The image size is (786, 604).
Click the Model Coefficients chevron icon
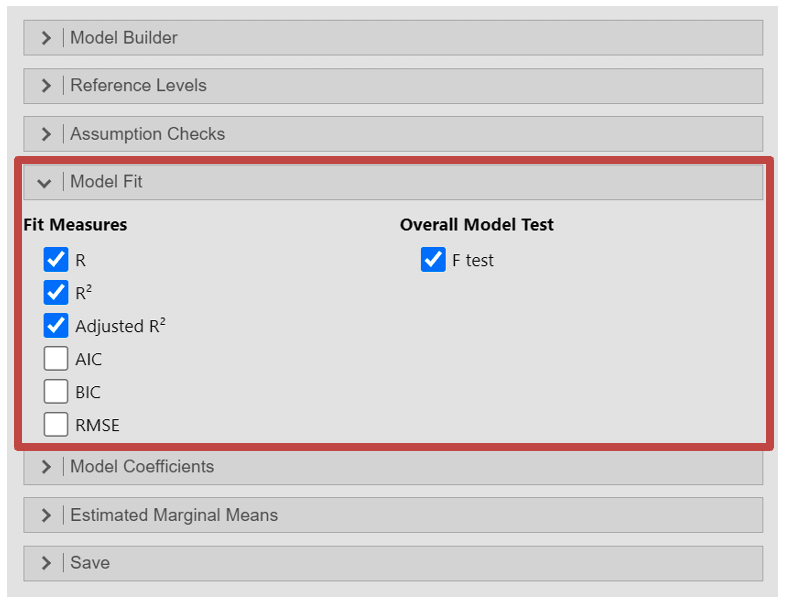coord(46,467)
